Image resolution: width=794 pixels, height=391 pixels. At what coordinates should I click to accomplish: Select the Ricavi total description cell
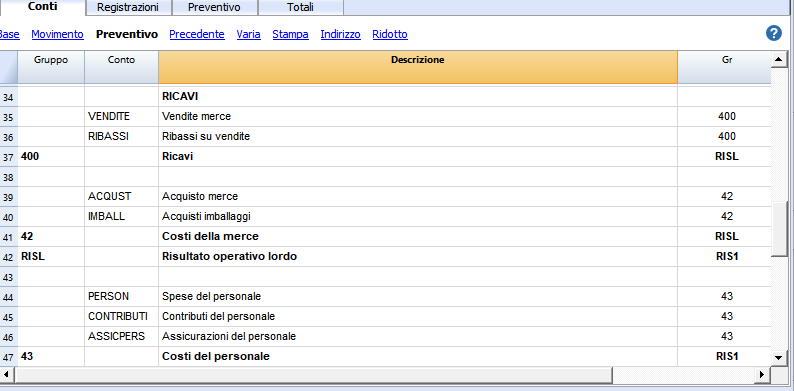click(x=418, y=157)
